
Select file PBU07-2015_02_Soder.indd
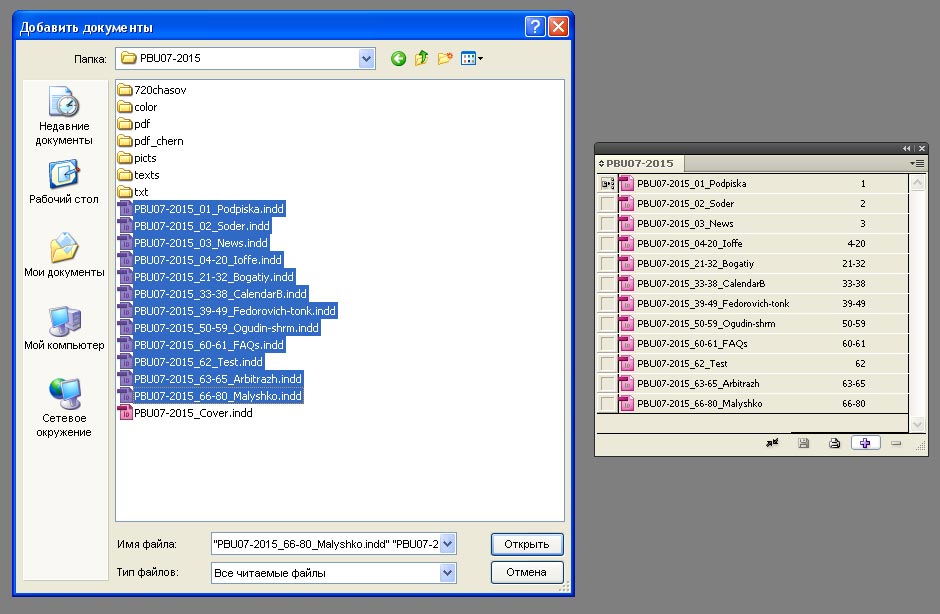coord(194,225)
